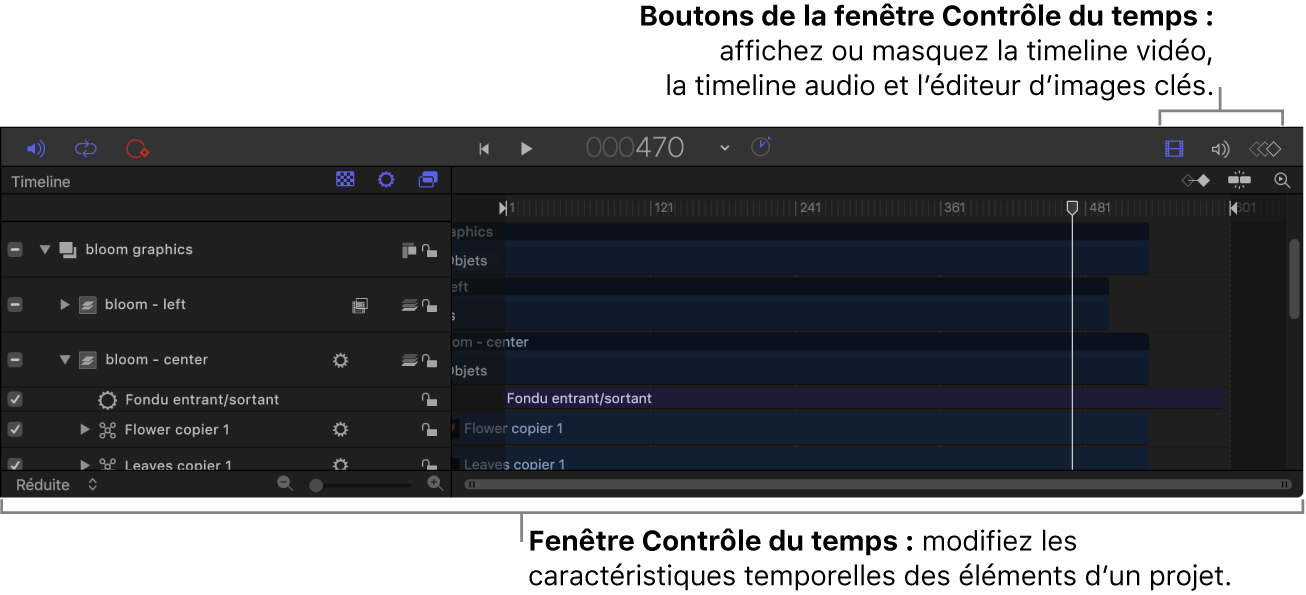Open the timecode display dropdown chevron
The width and height of the screenshot is (1306, 595).
tap(723, 147)
